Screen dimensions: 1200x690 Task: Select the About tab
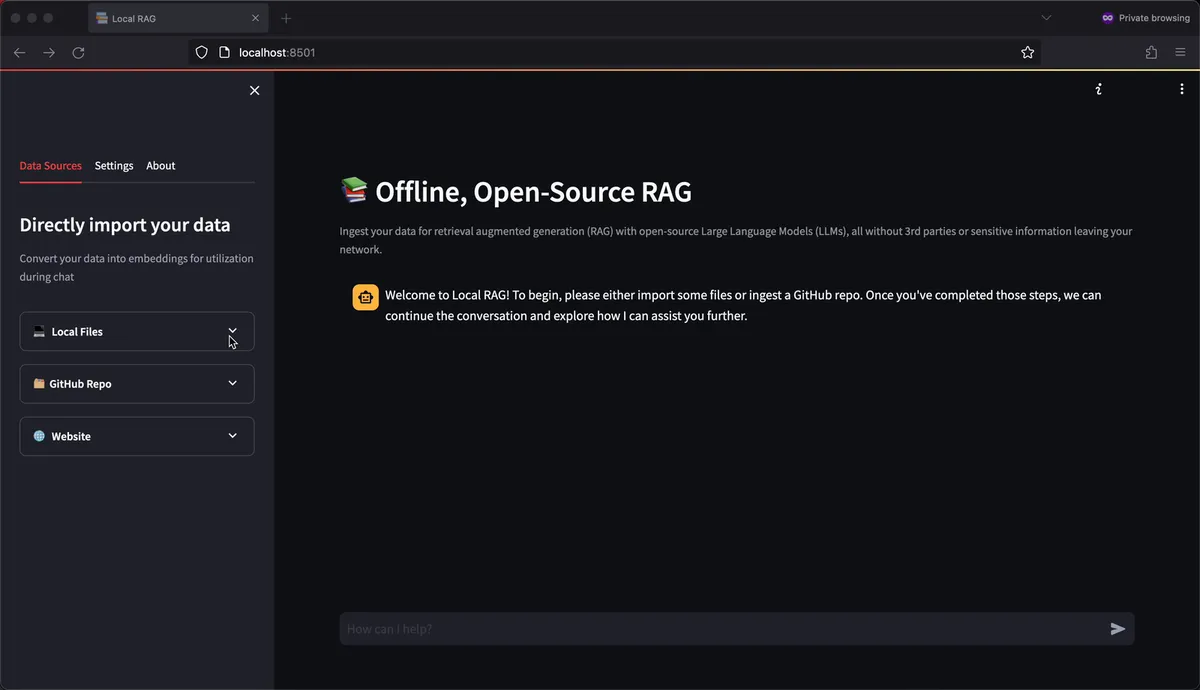(161, 166)
